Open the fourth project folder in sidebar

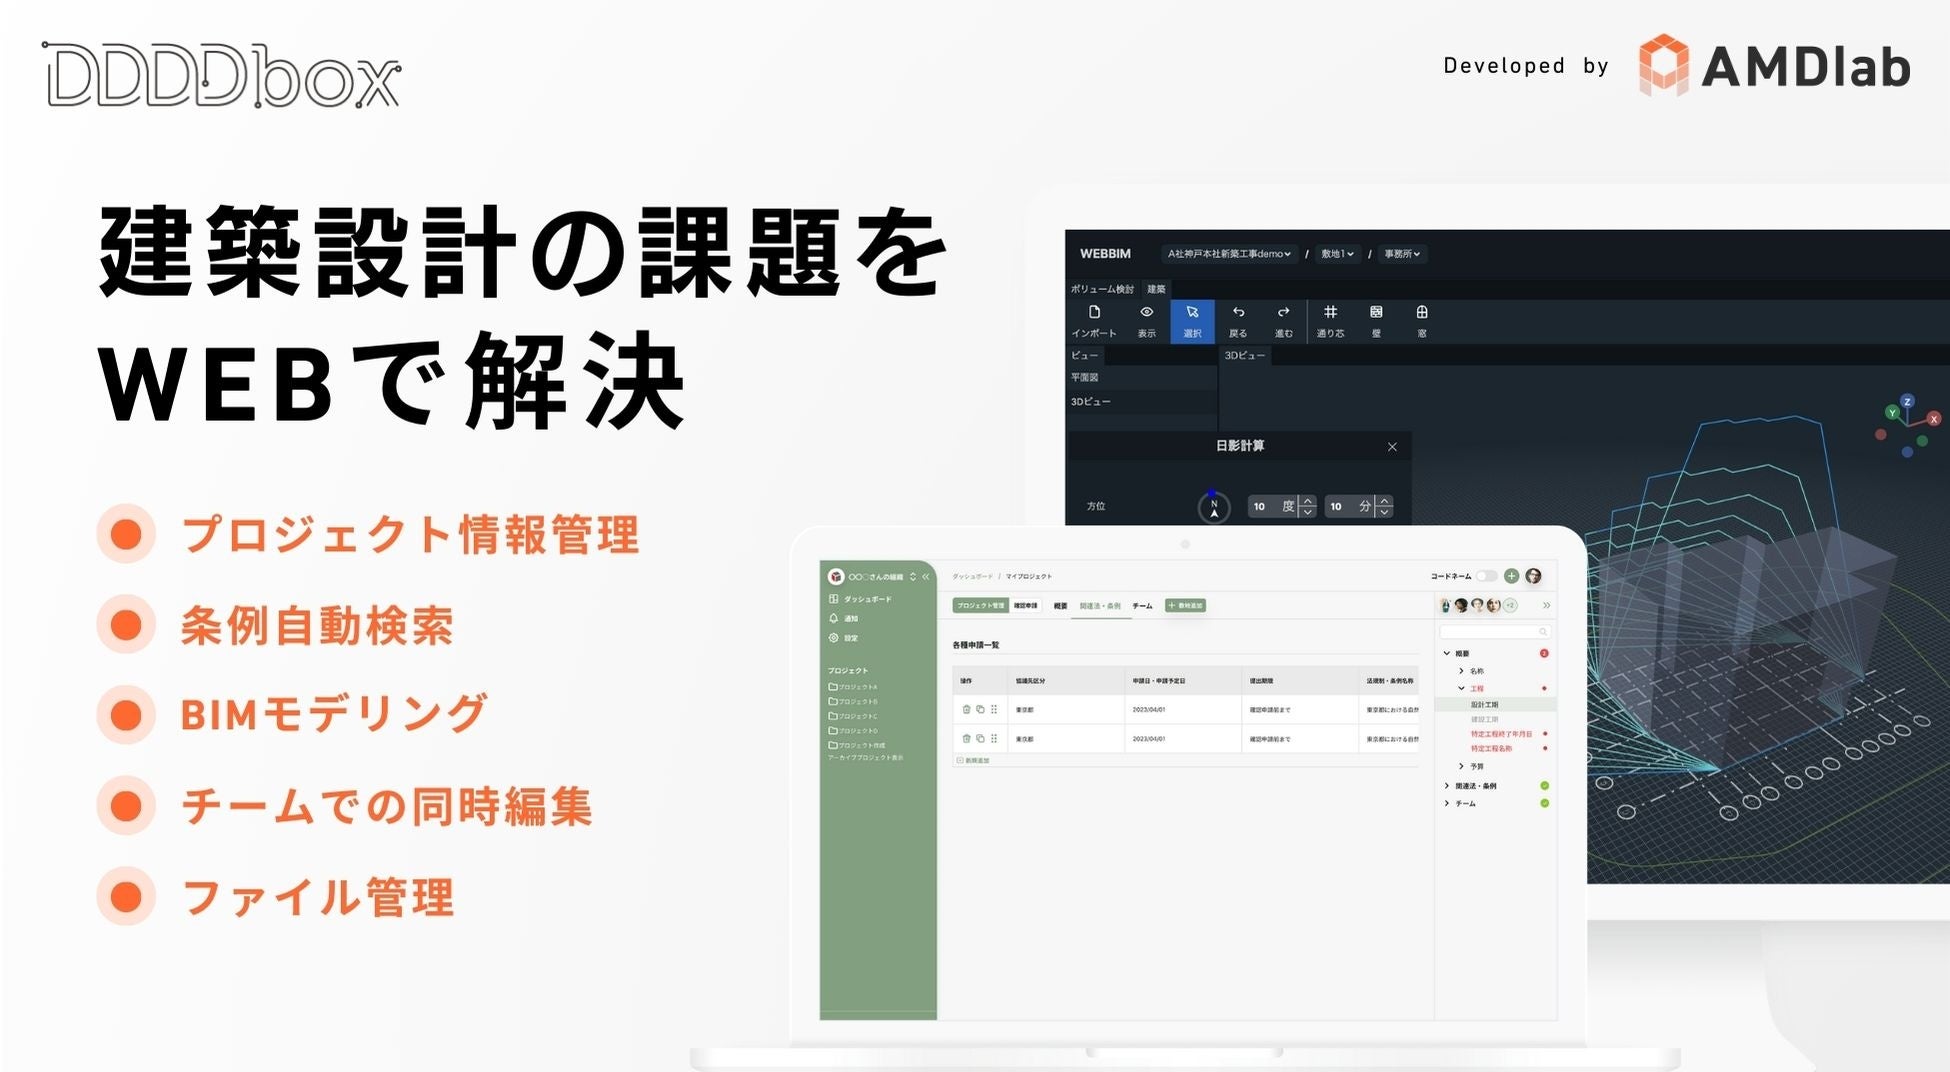point(853,730)
